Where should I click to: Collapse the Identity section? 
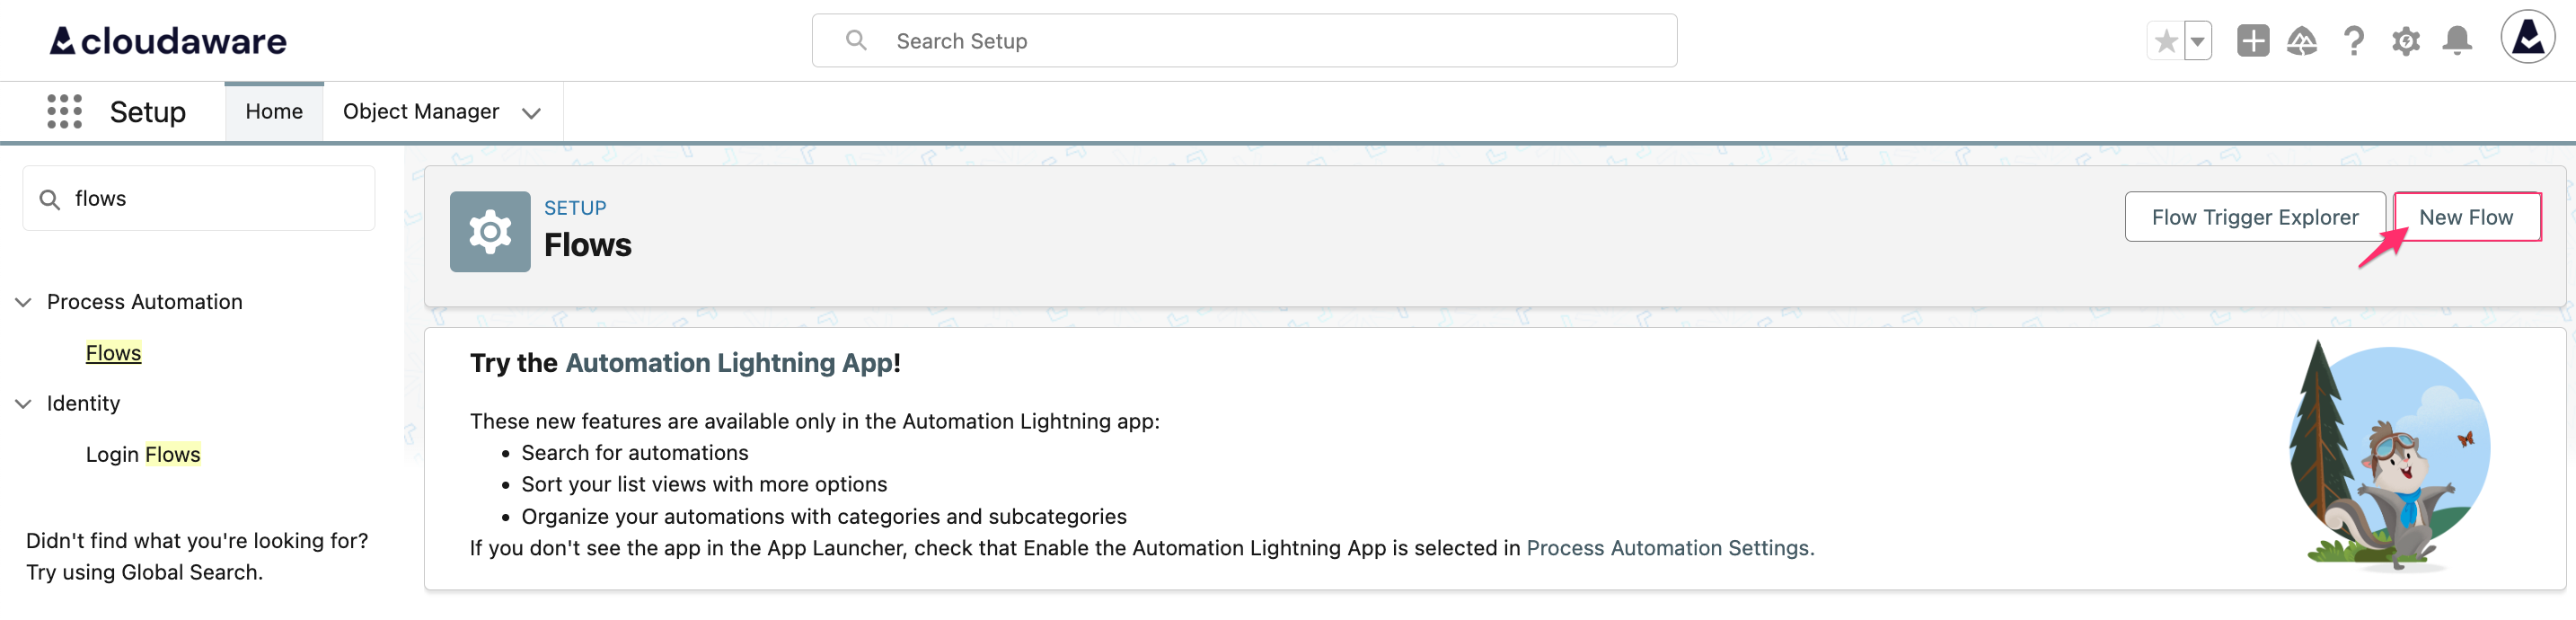coord(23,403)
